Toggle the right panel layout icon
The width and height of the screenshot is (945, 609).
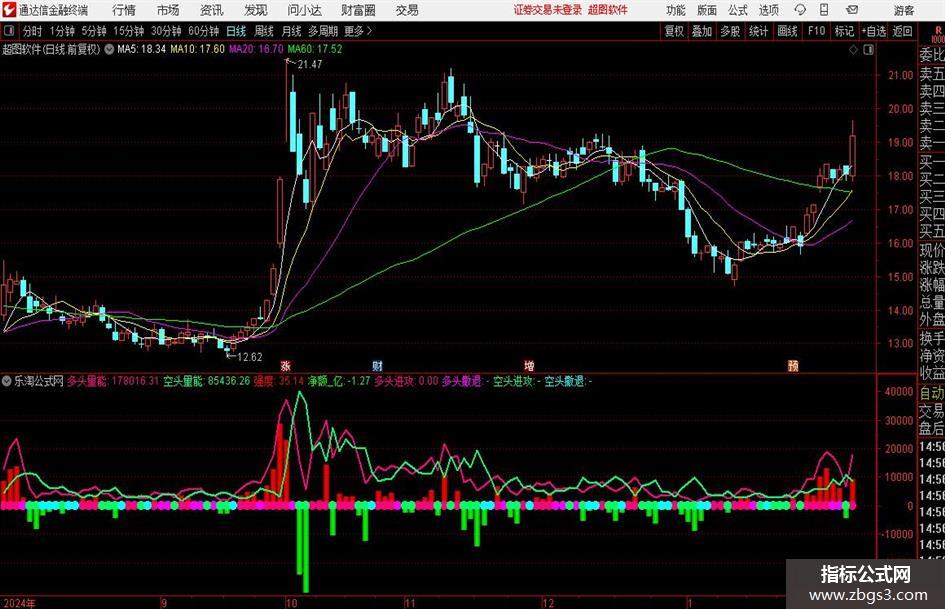tap(868, 50)
